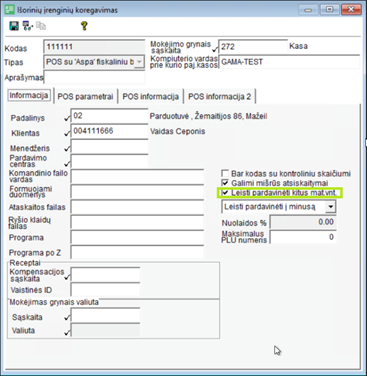Click the lookup checkmark beside Padalinys
Image resolution: width=367 pixels, height=376 pixels.
click(67, 118)
